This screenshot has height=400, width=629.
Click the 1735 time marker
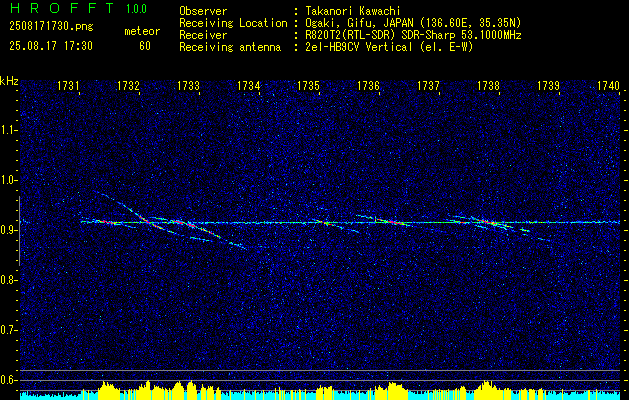click(x=308, y=86)
